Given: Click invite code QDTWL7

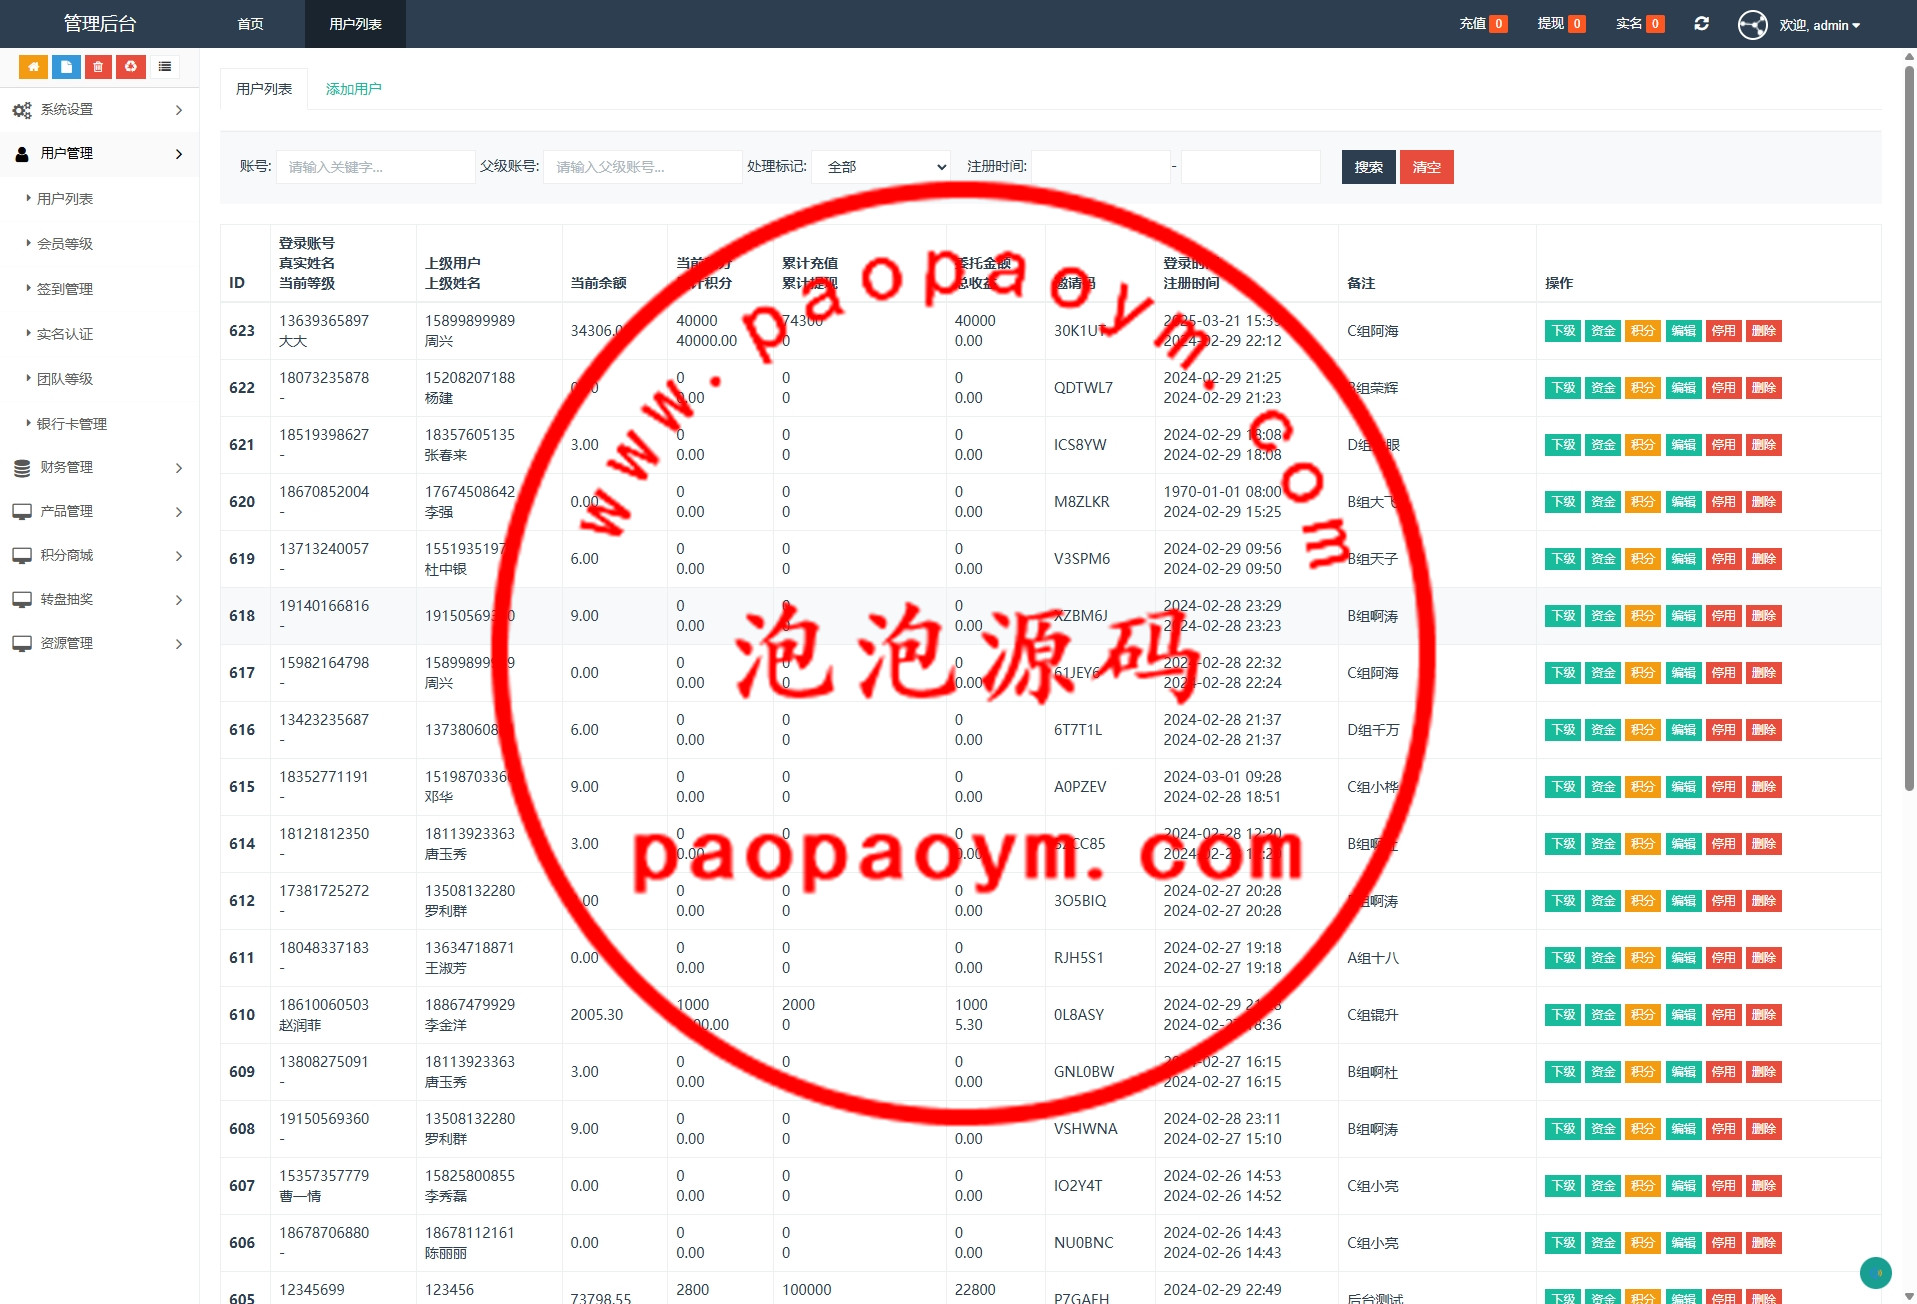Looking at the screenshot, I should [x=1083, y=388].
